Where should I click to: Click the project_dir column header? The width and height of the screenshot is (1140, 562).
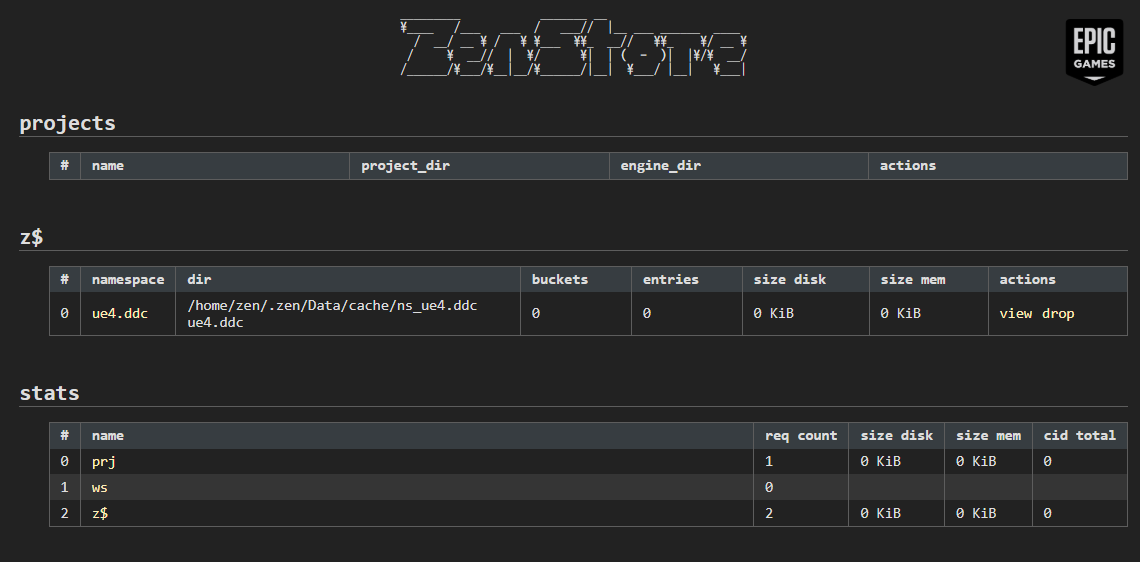(405, 165)
